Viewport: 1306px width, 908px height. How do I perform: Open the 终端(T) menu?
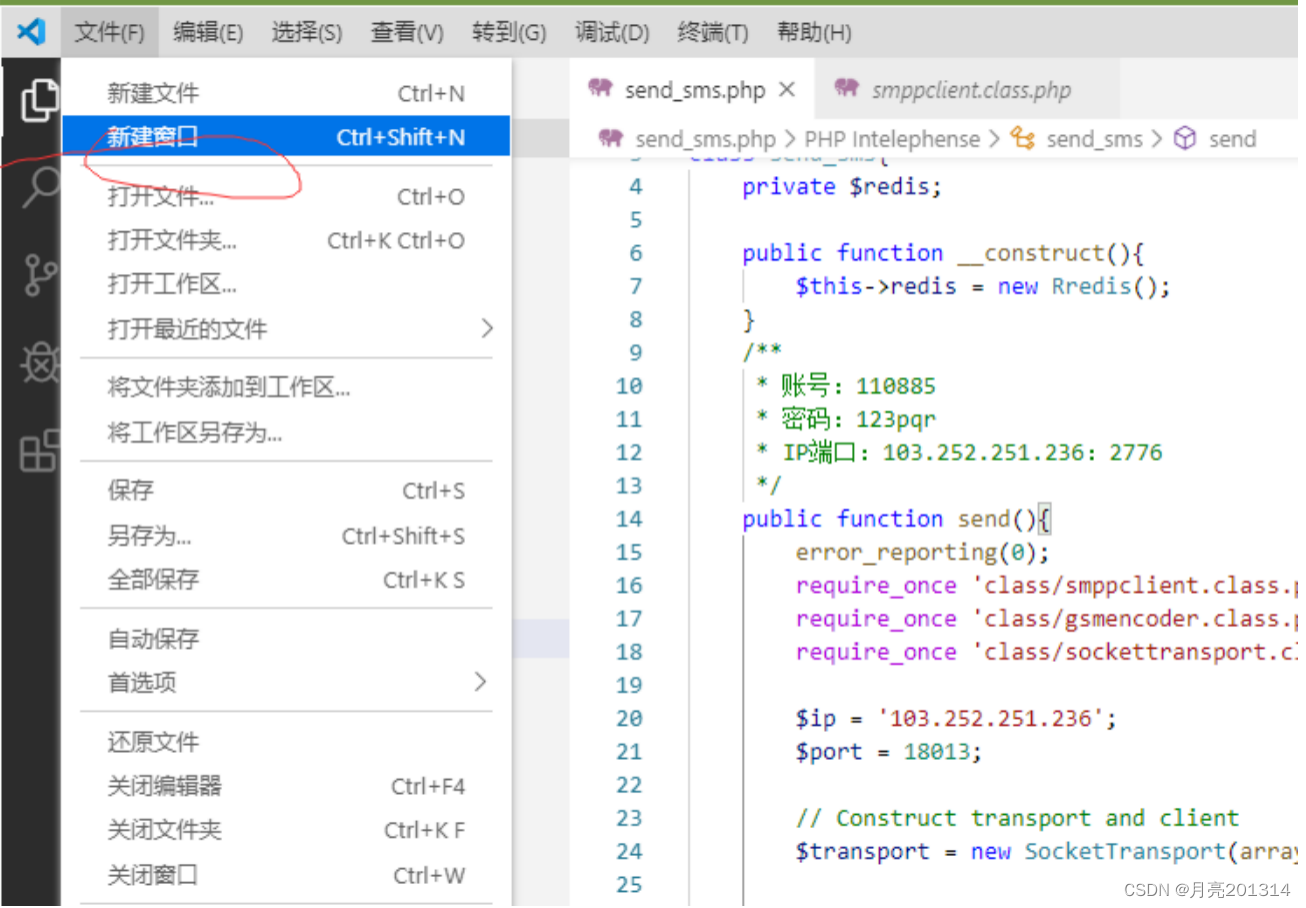(713, 33)
